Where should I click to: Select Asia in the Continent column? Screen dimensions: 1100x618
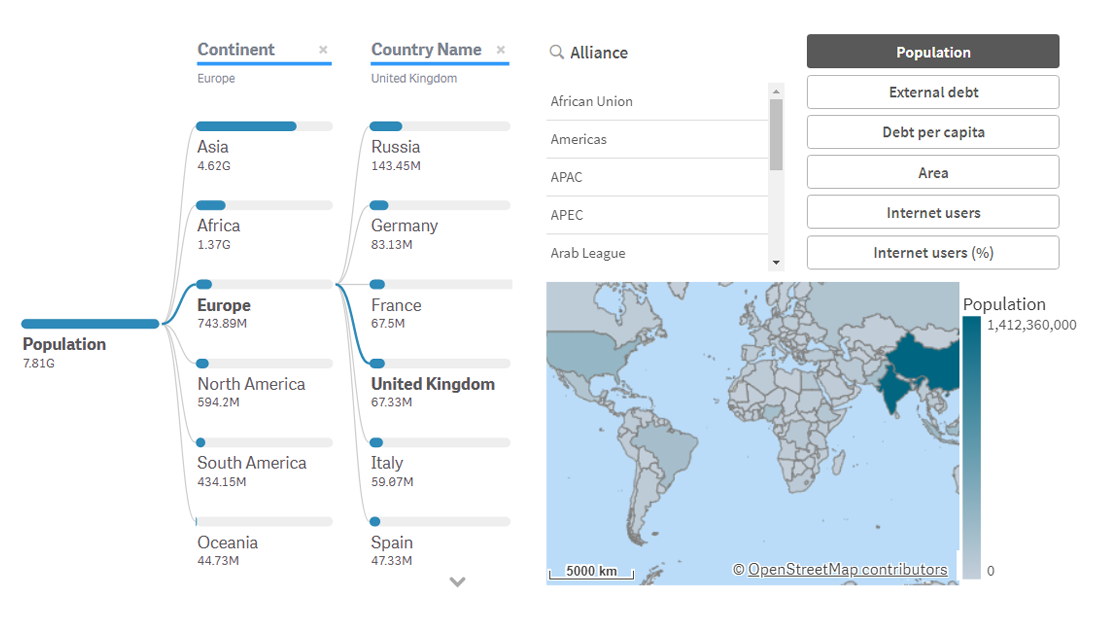[213, 147]
